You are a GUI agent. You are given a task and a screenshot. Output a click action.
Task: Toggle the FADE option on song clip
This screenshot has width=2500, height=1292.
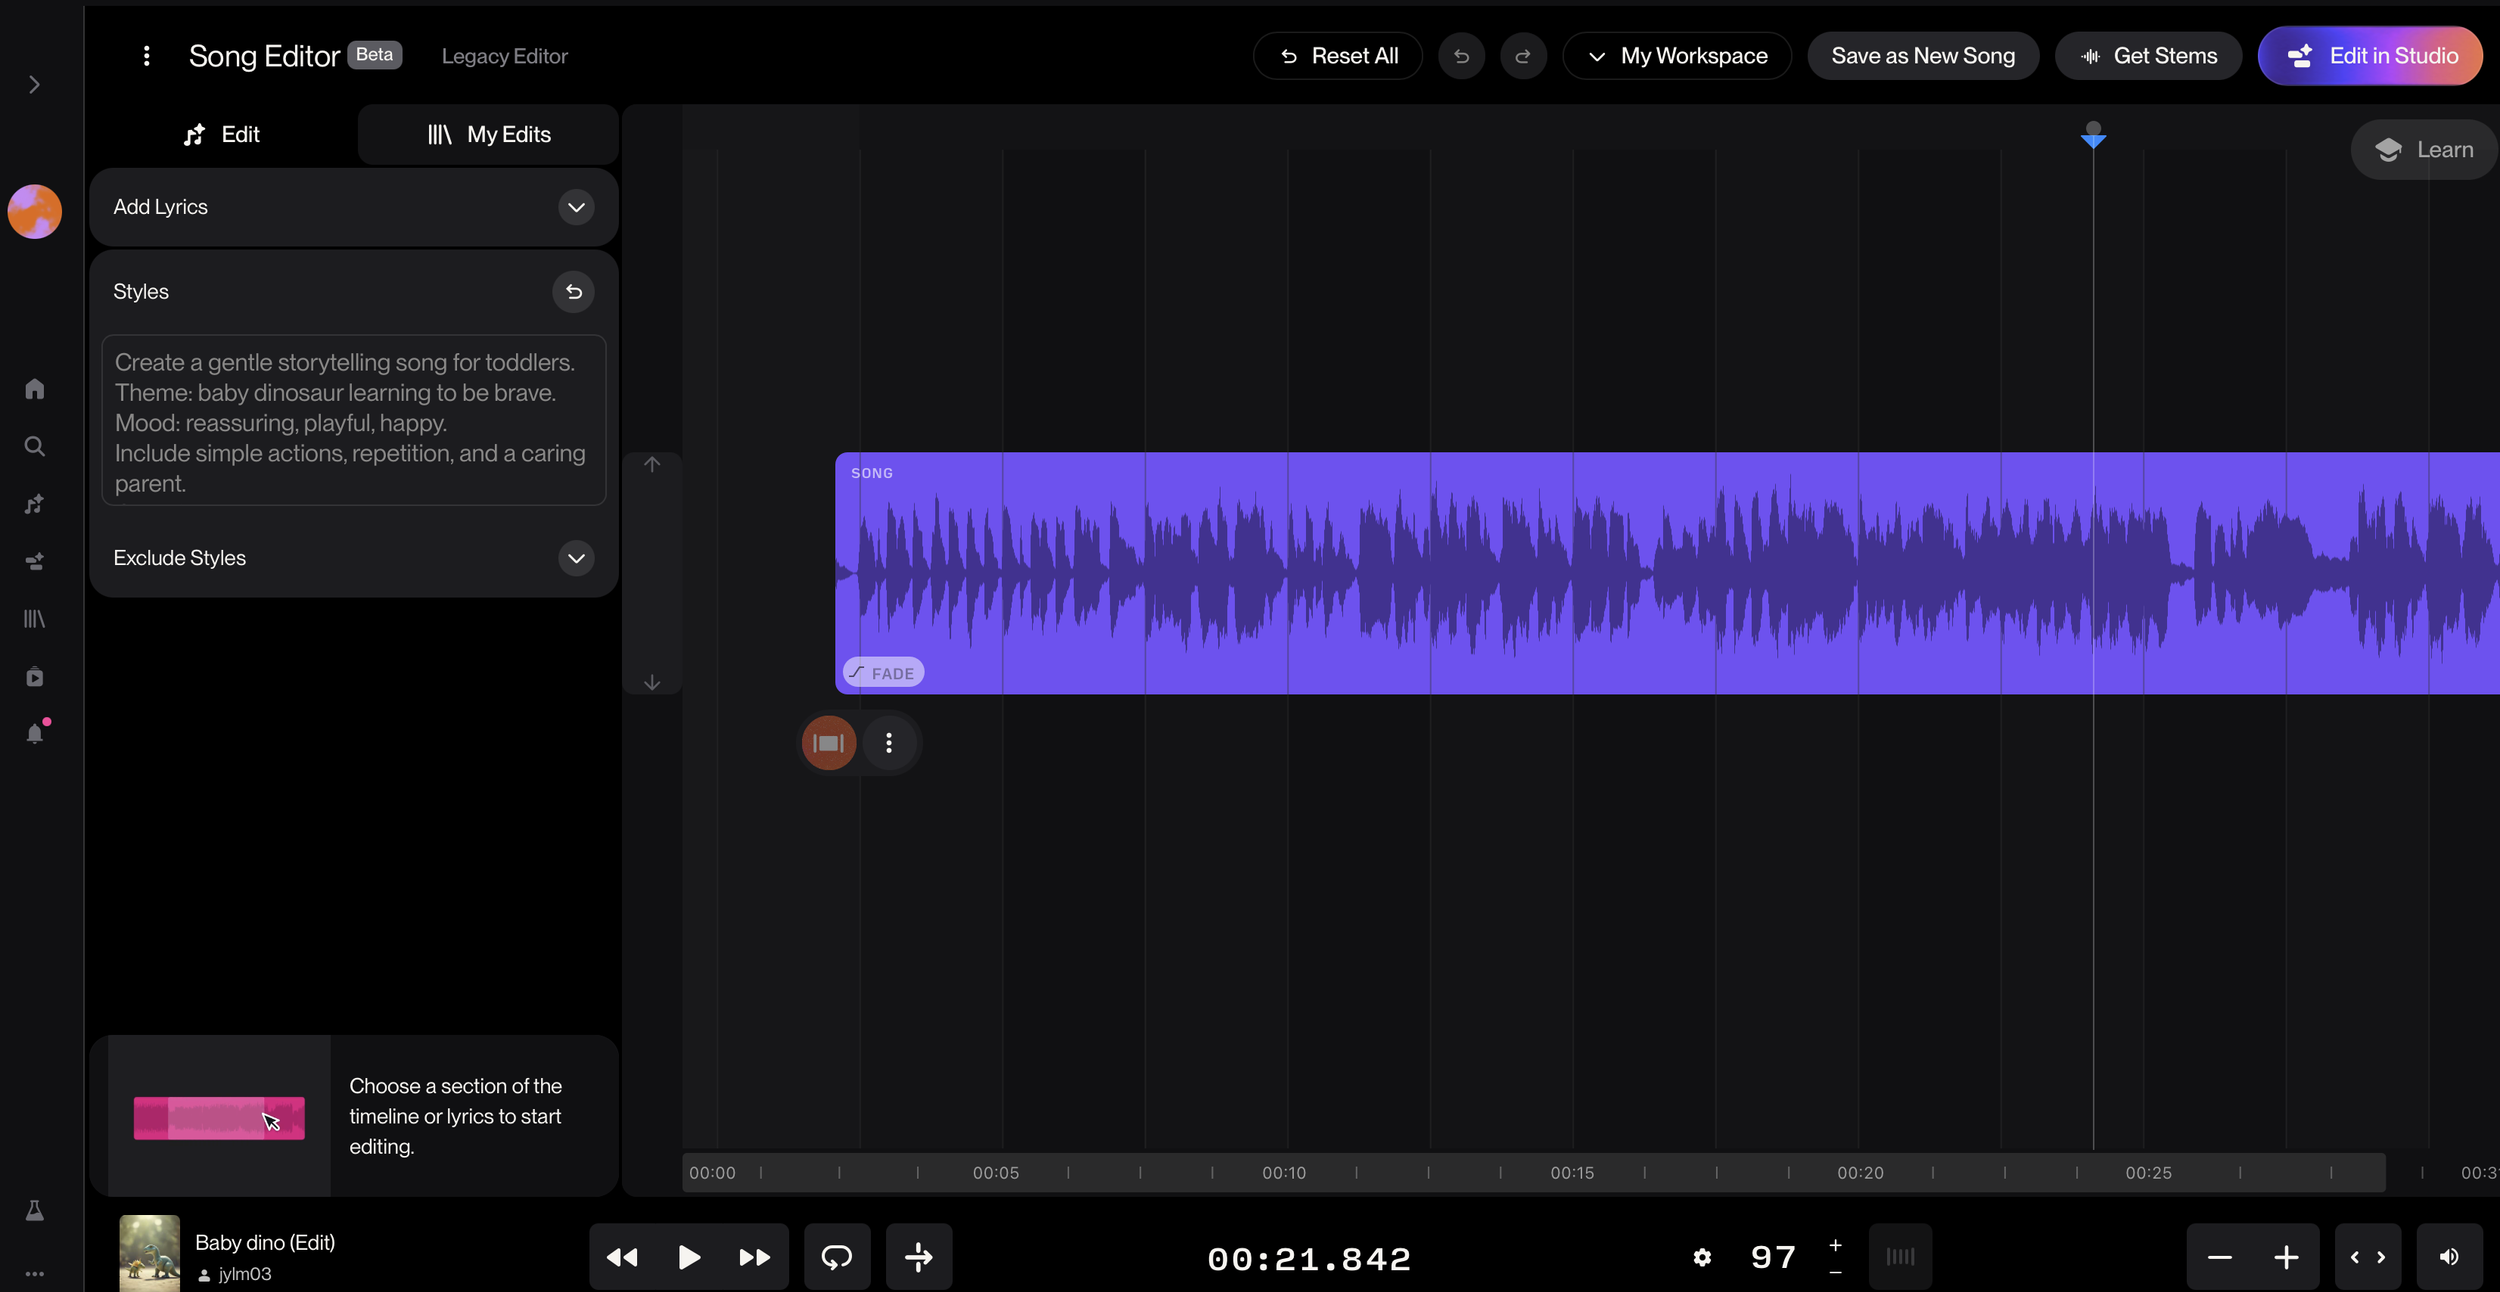click(x=883, y=673)
